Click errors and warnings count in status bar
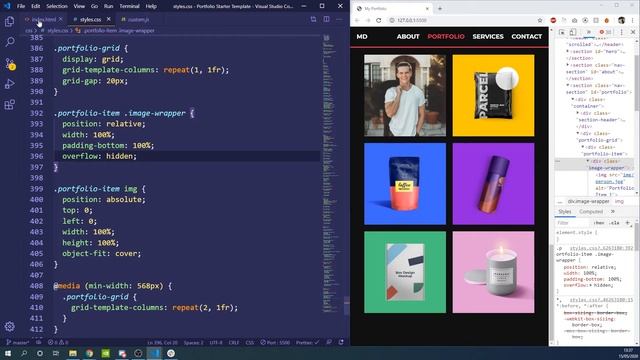The height and width of the screenshot is (360, 640). tap(58, 342)
